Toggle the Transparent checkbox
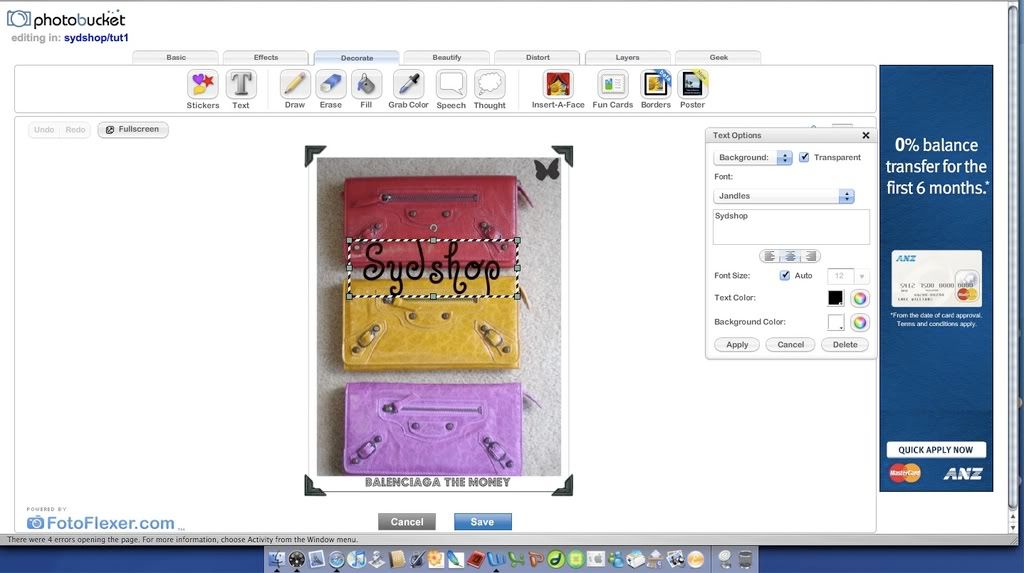Viewport: 1024px width, 573px height. pyautogui.click(x=804, y=157)
